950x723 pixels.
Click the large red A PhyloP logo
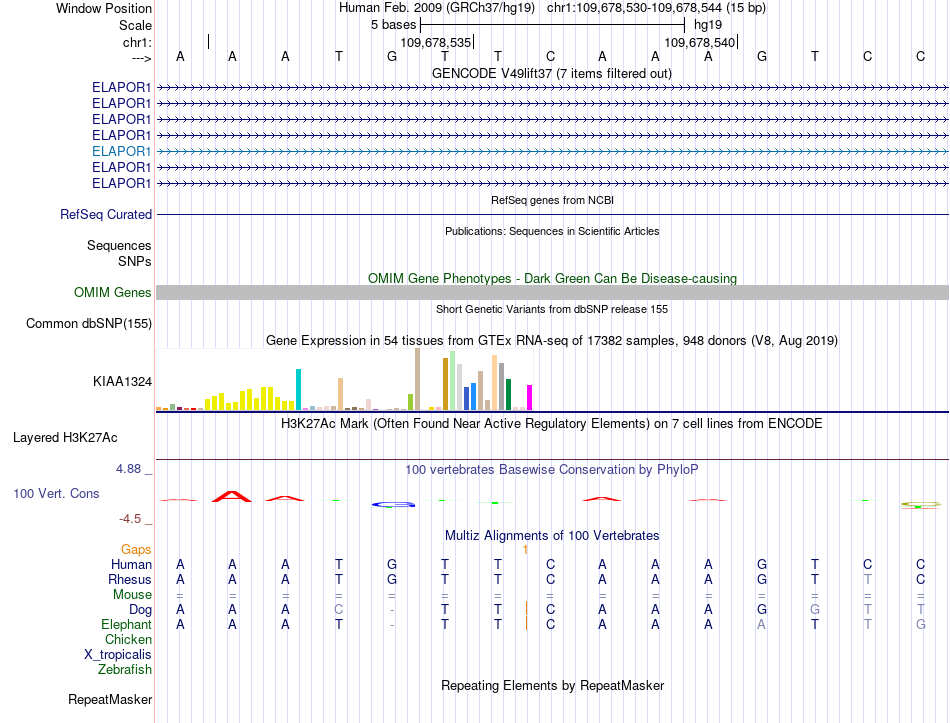(231, 496)
